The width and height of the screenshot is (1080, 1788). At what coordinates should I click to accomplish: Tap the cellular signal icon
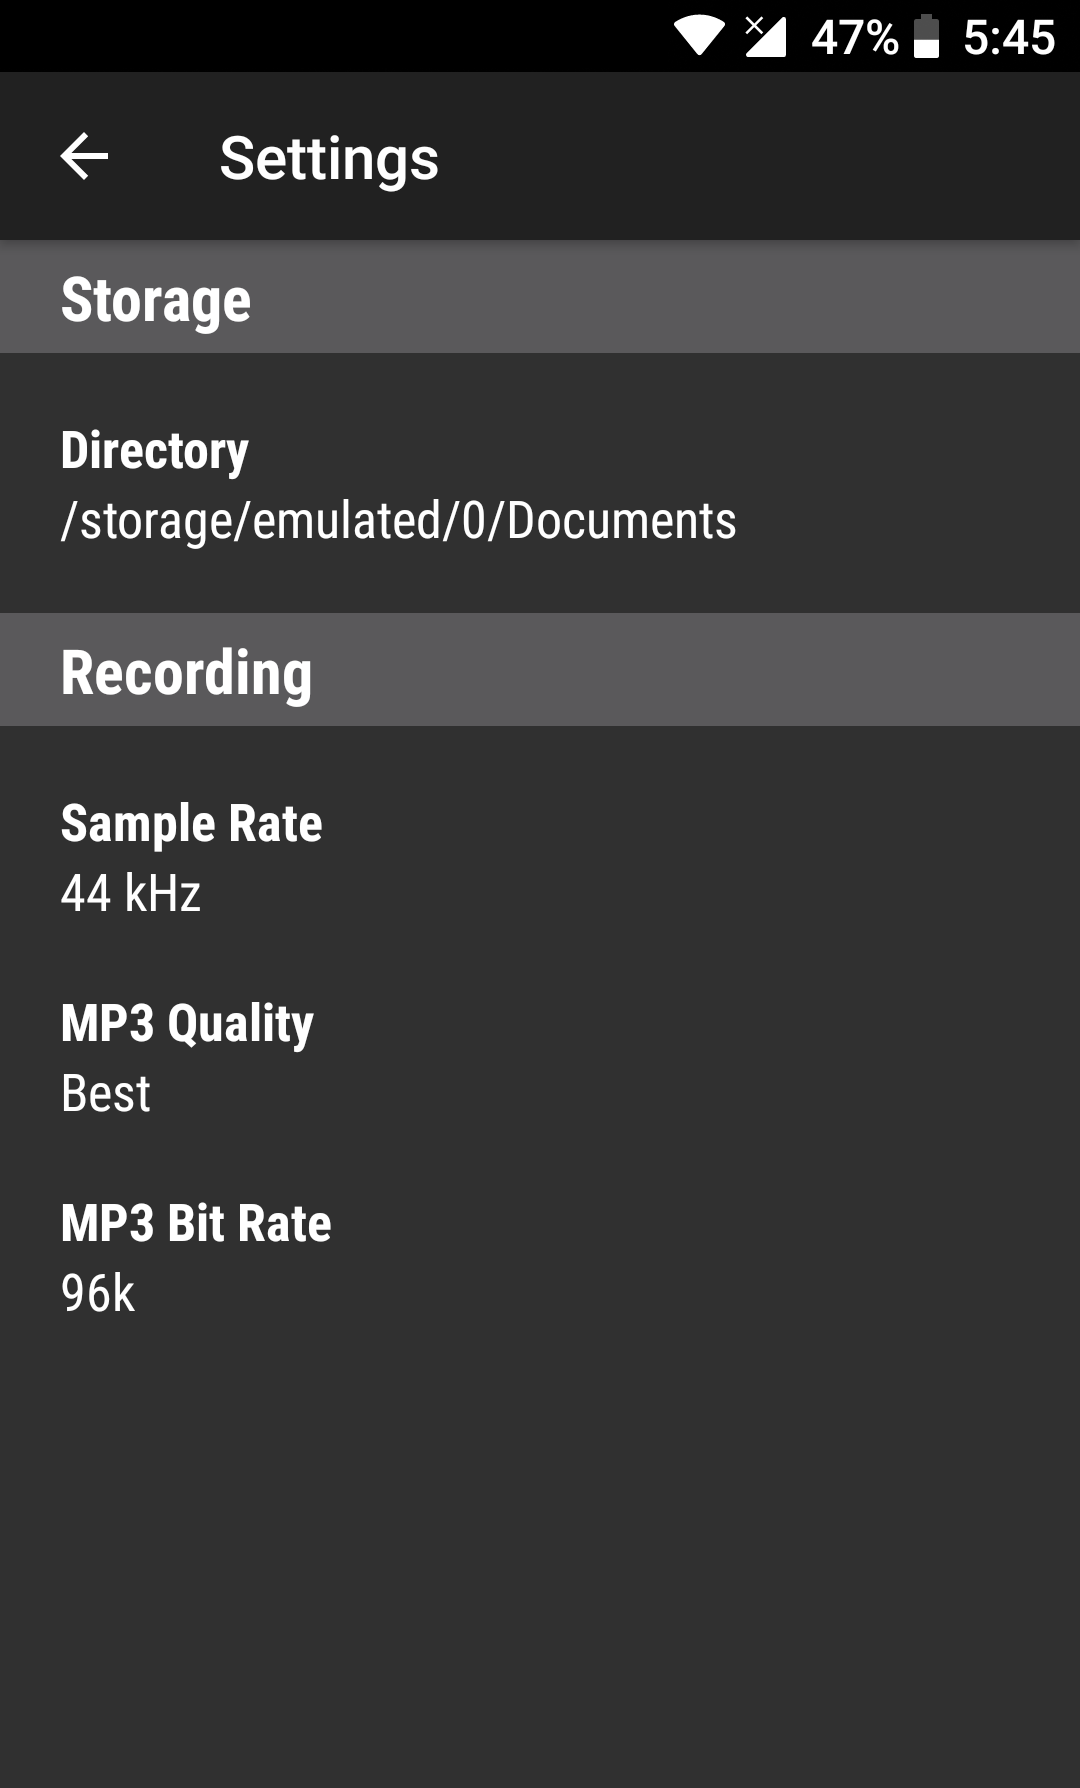pos(766,36)
